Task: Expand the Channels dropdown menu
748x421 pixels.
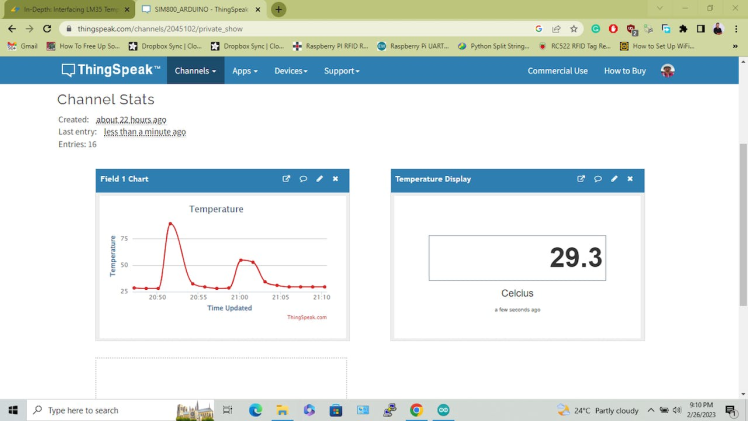Action: pos(195,71)
